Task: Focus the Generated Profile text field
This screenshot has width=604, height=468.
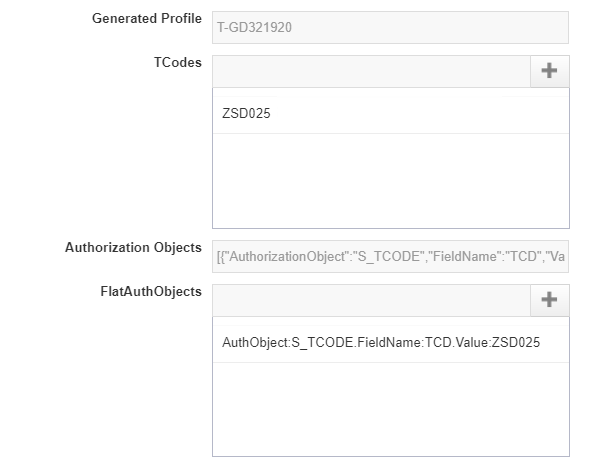Action: 390,28
